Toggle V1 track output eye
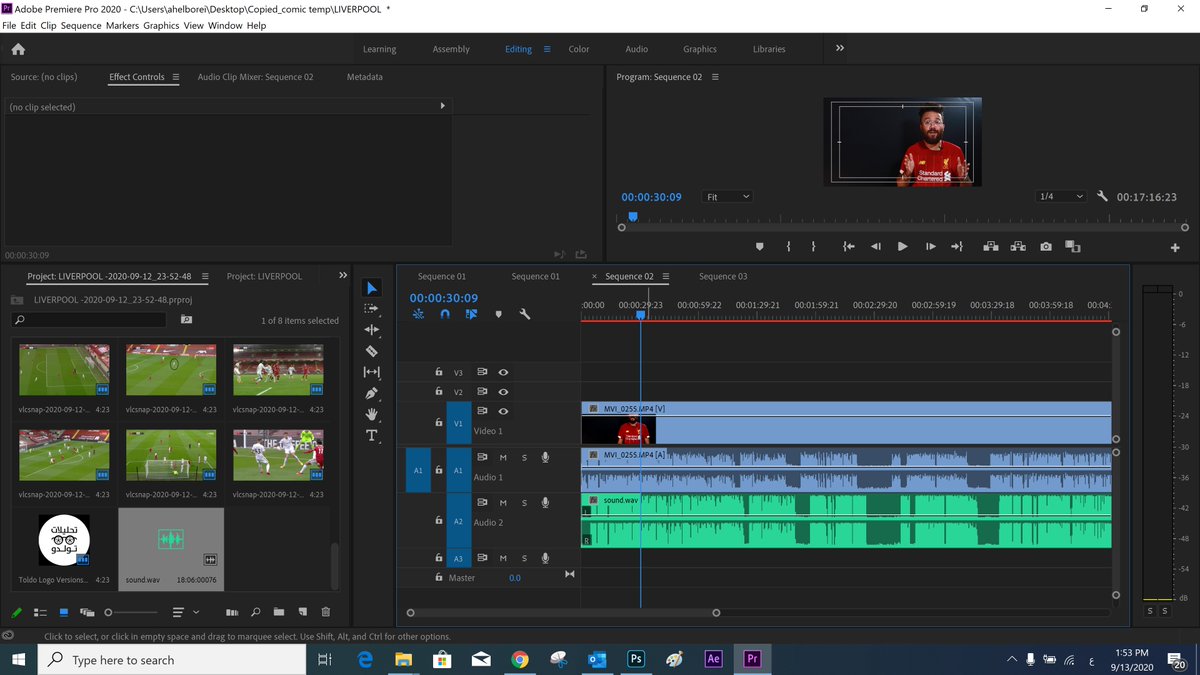 click(x=503, y=411)
